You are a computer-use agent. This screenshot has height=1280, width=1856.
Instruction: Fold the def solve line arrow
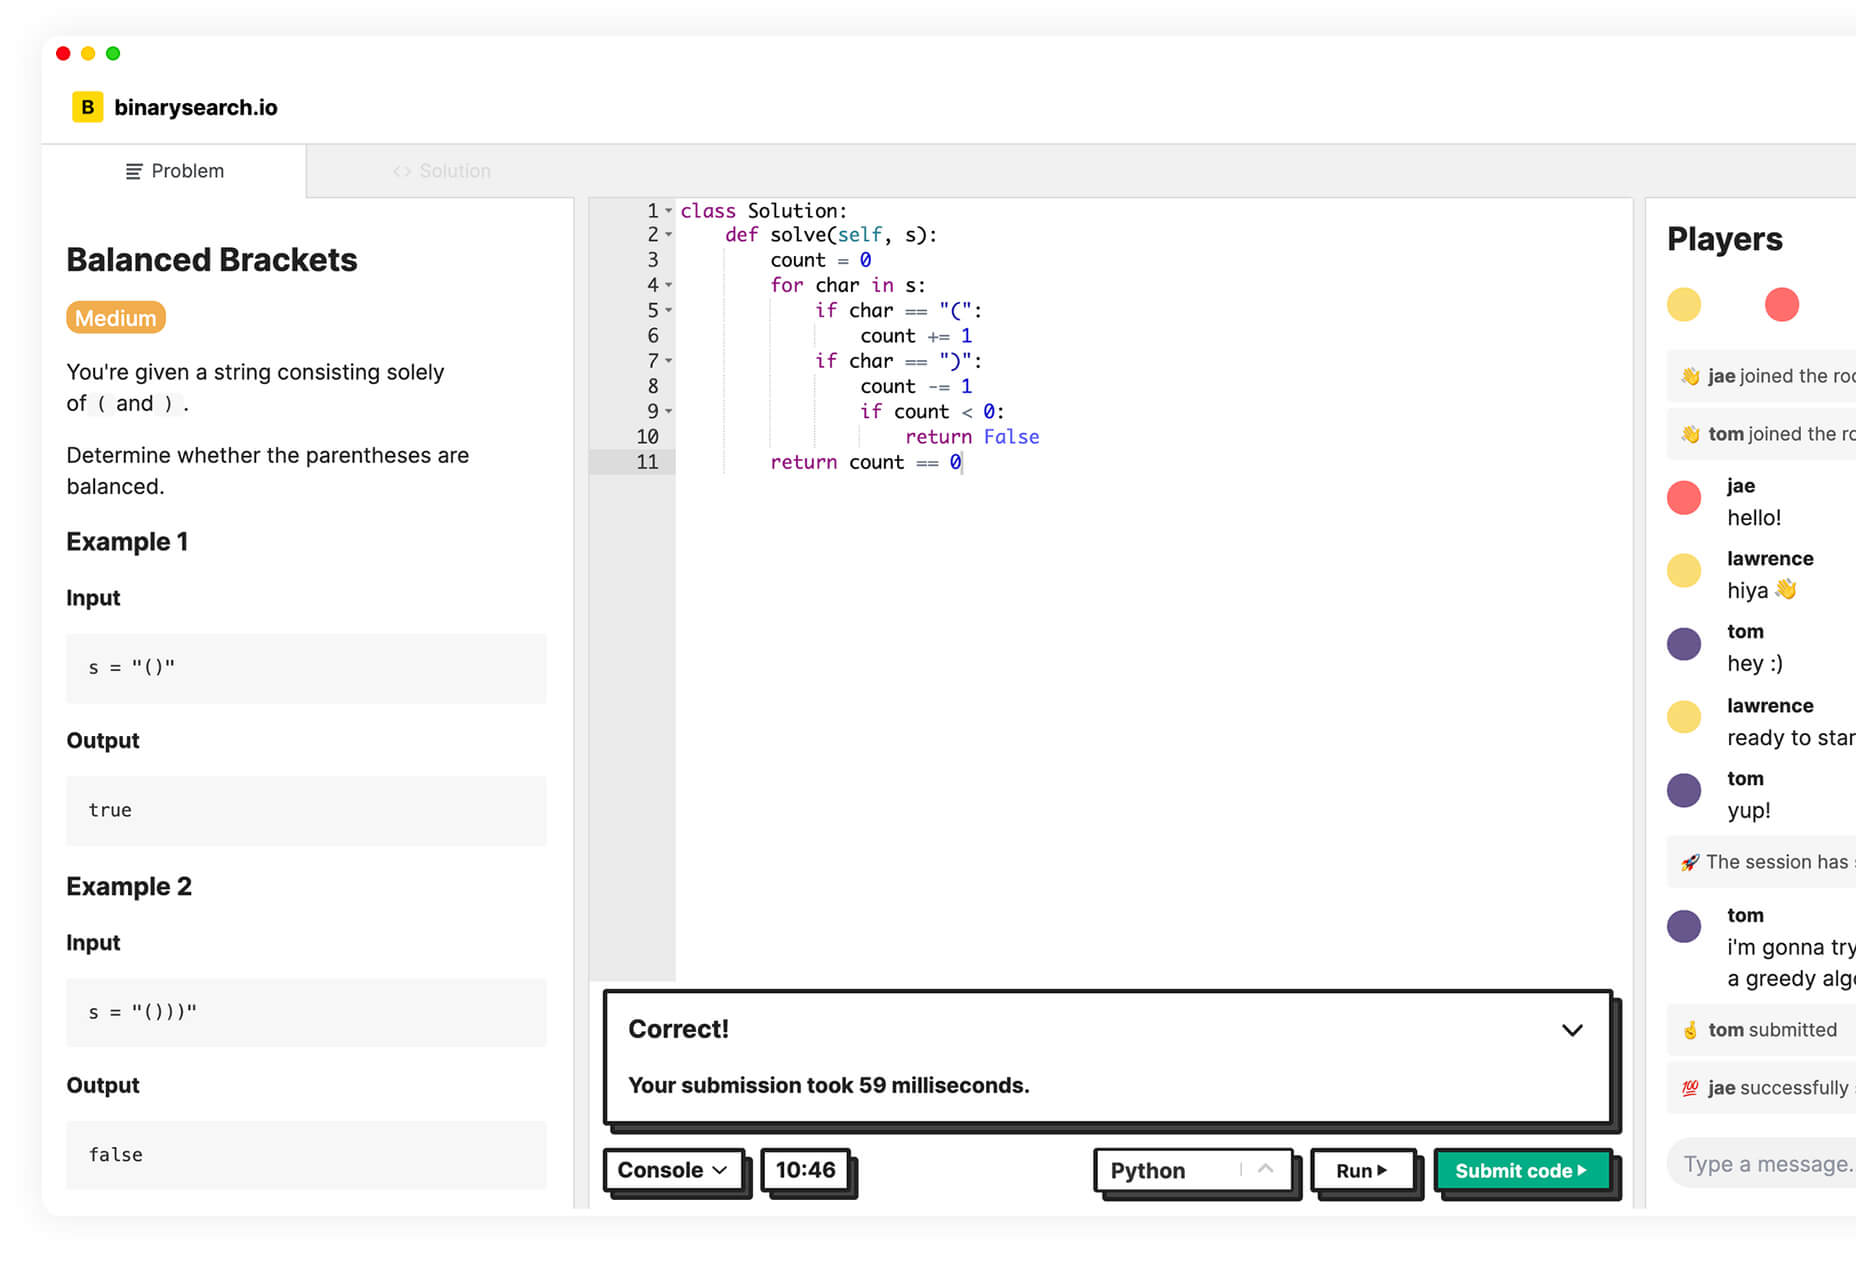(x=668, y=235)
